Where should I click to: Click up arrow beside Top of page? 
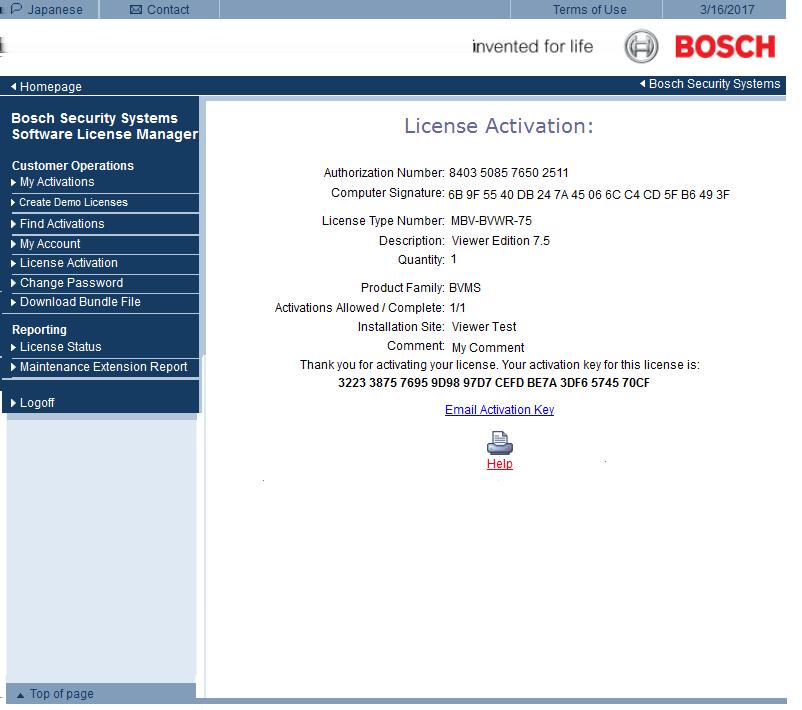[x=20, y=695]
